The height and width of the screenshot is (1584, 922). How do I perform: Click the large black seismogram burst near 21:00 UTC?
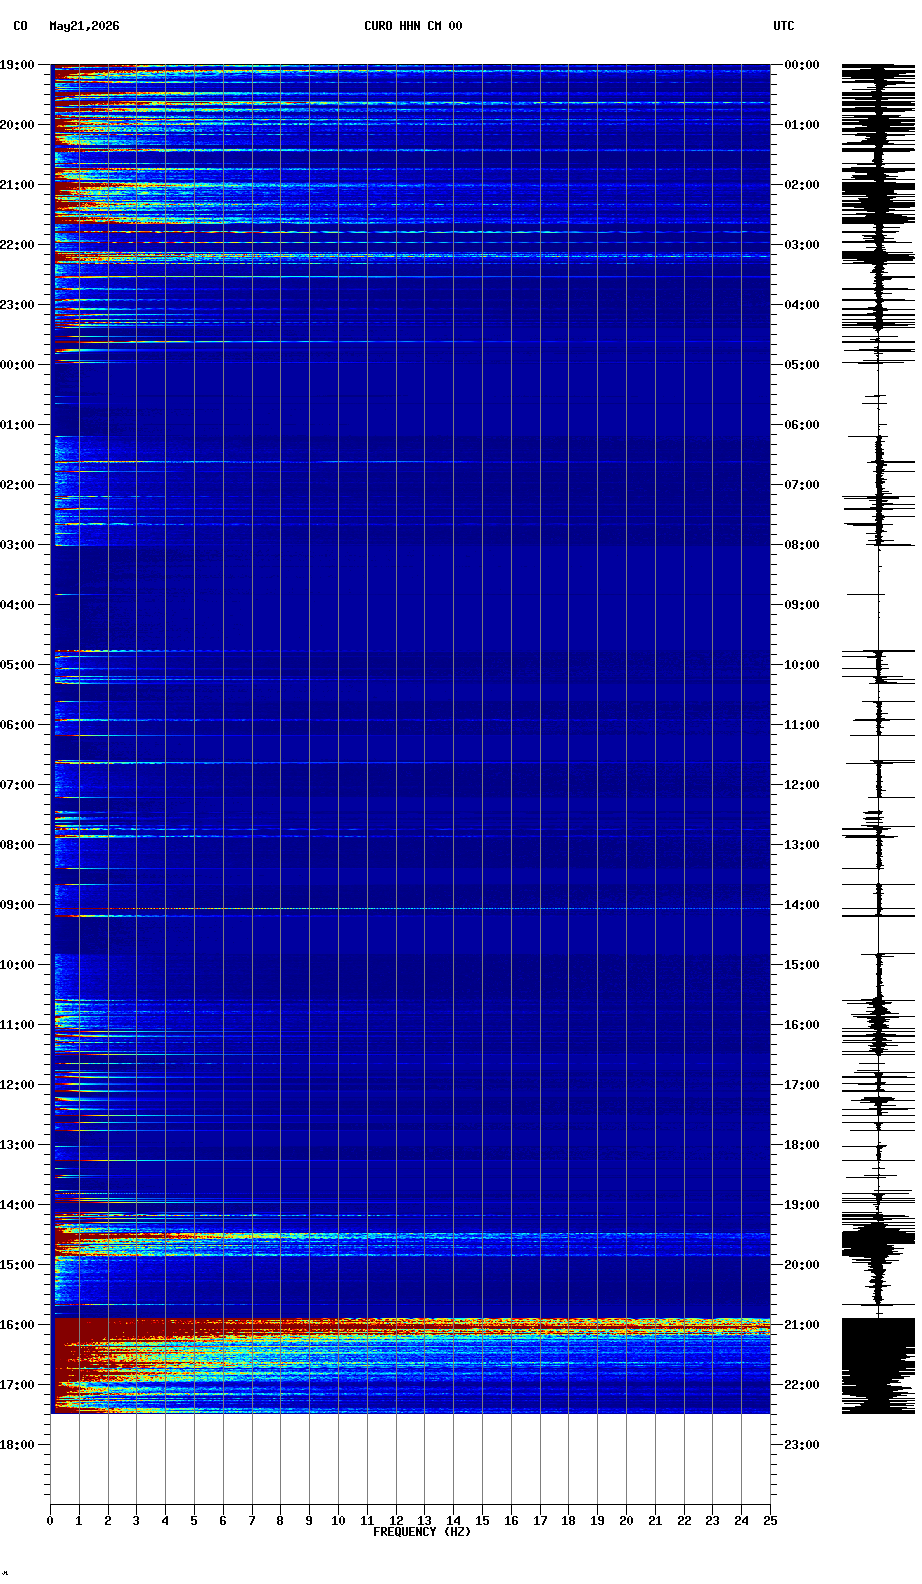[x=878, y=1365]
